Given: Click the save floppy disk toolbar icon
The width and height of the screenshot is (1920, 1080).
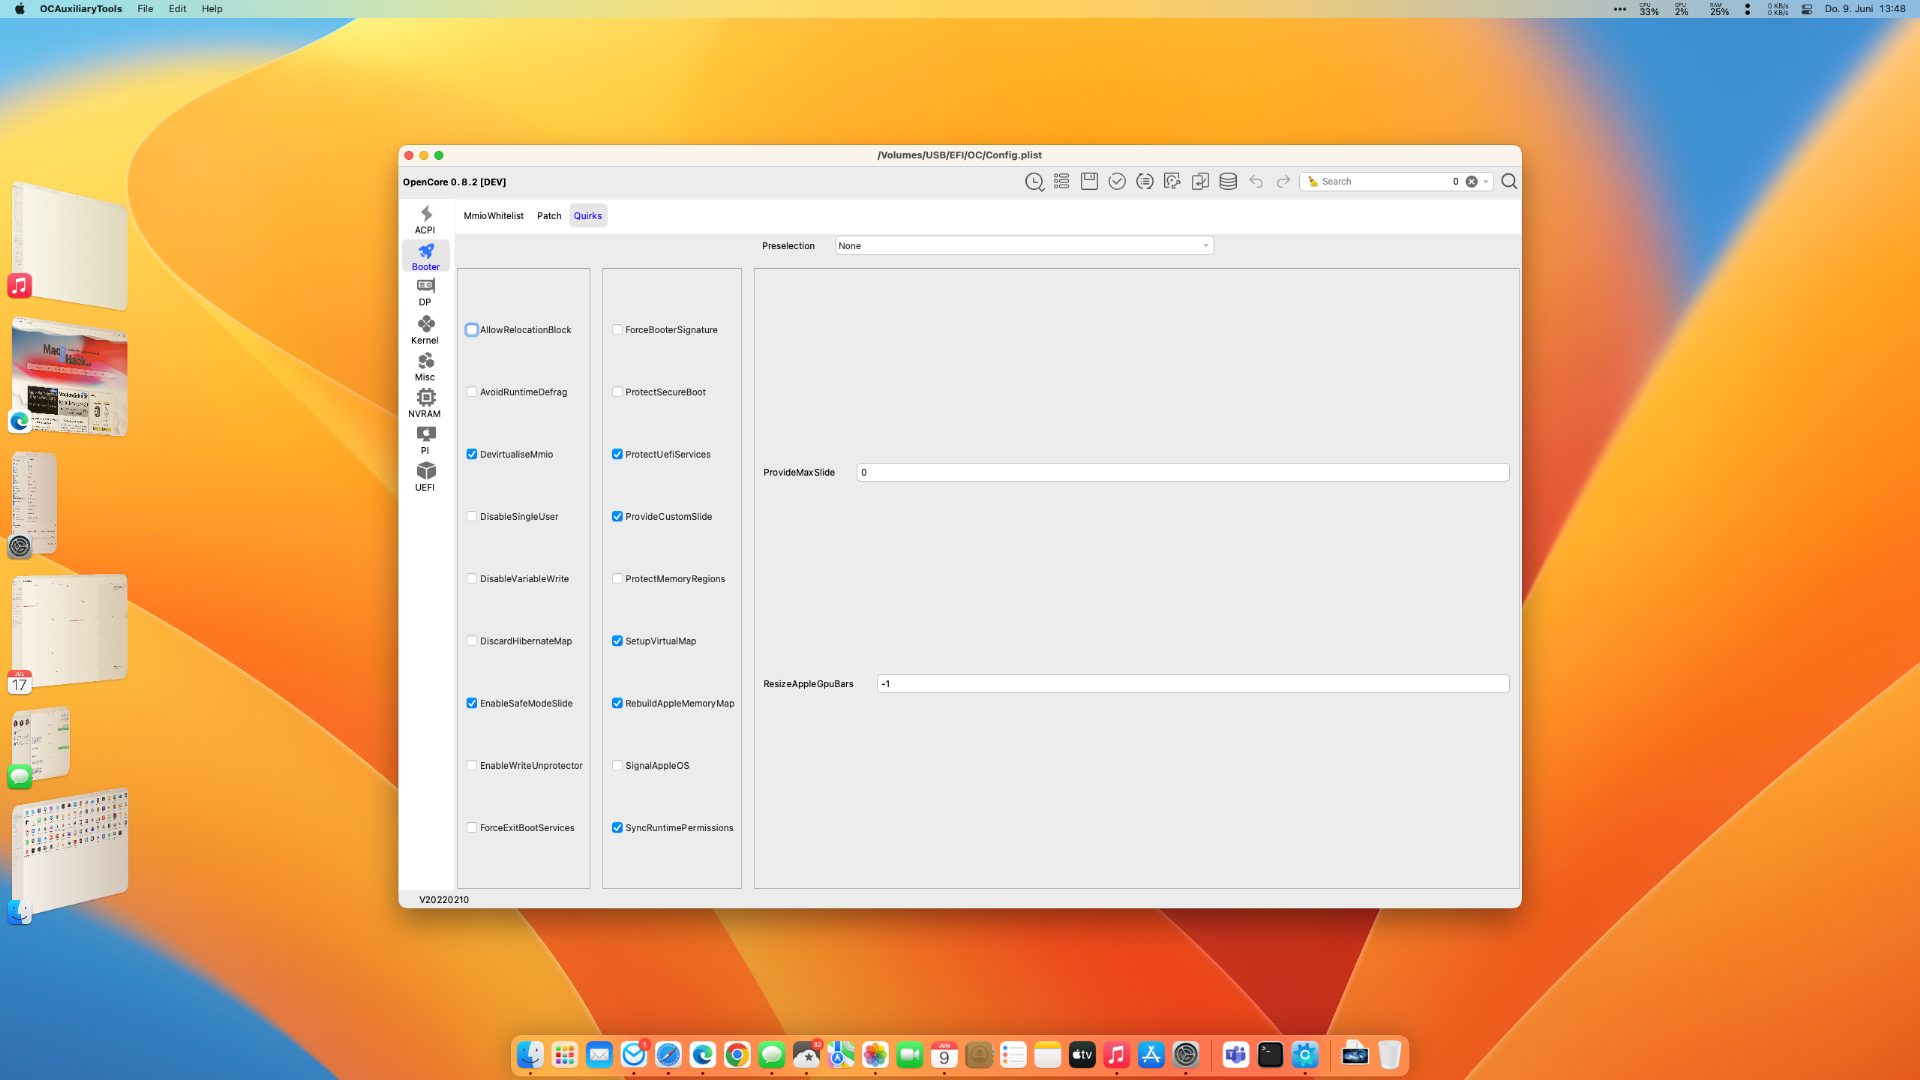Looking at the screenshot, I should pos(1089,181).
